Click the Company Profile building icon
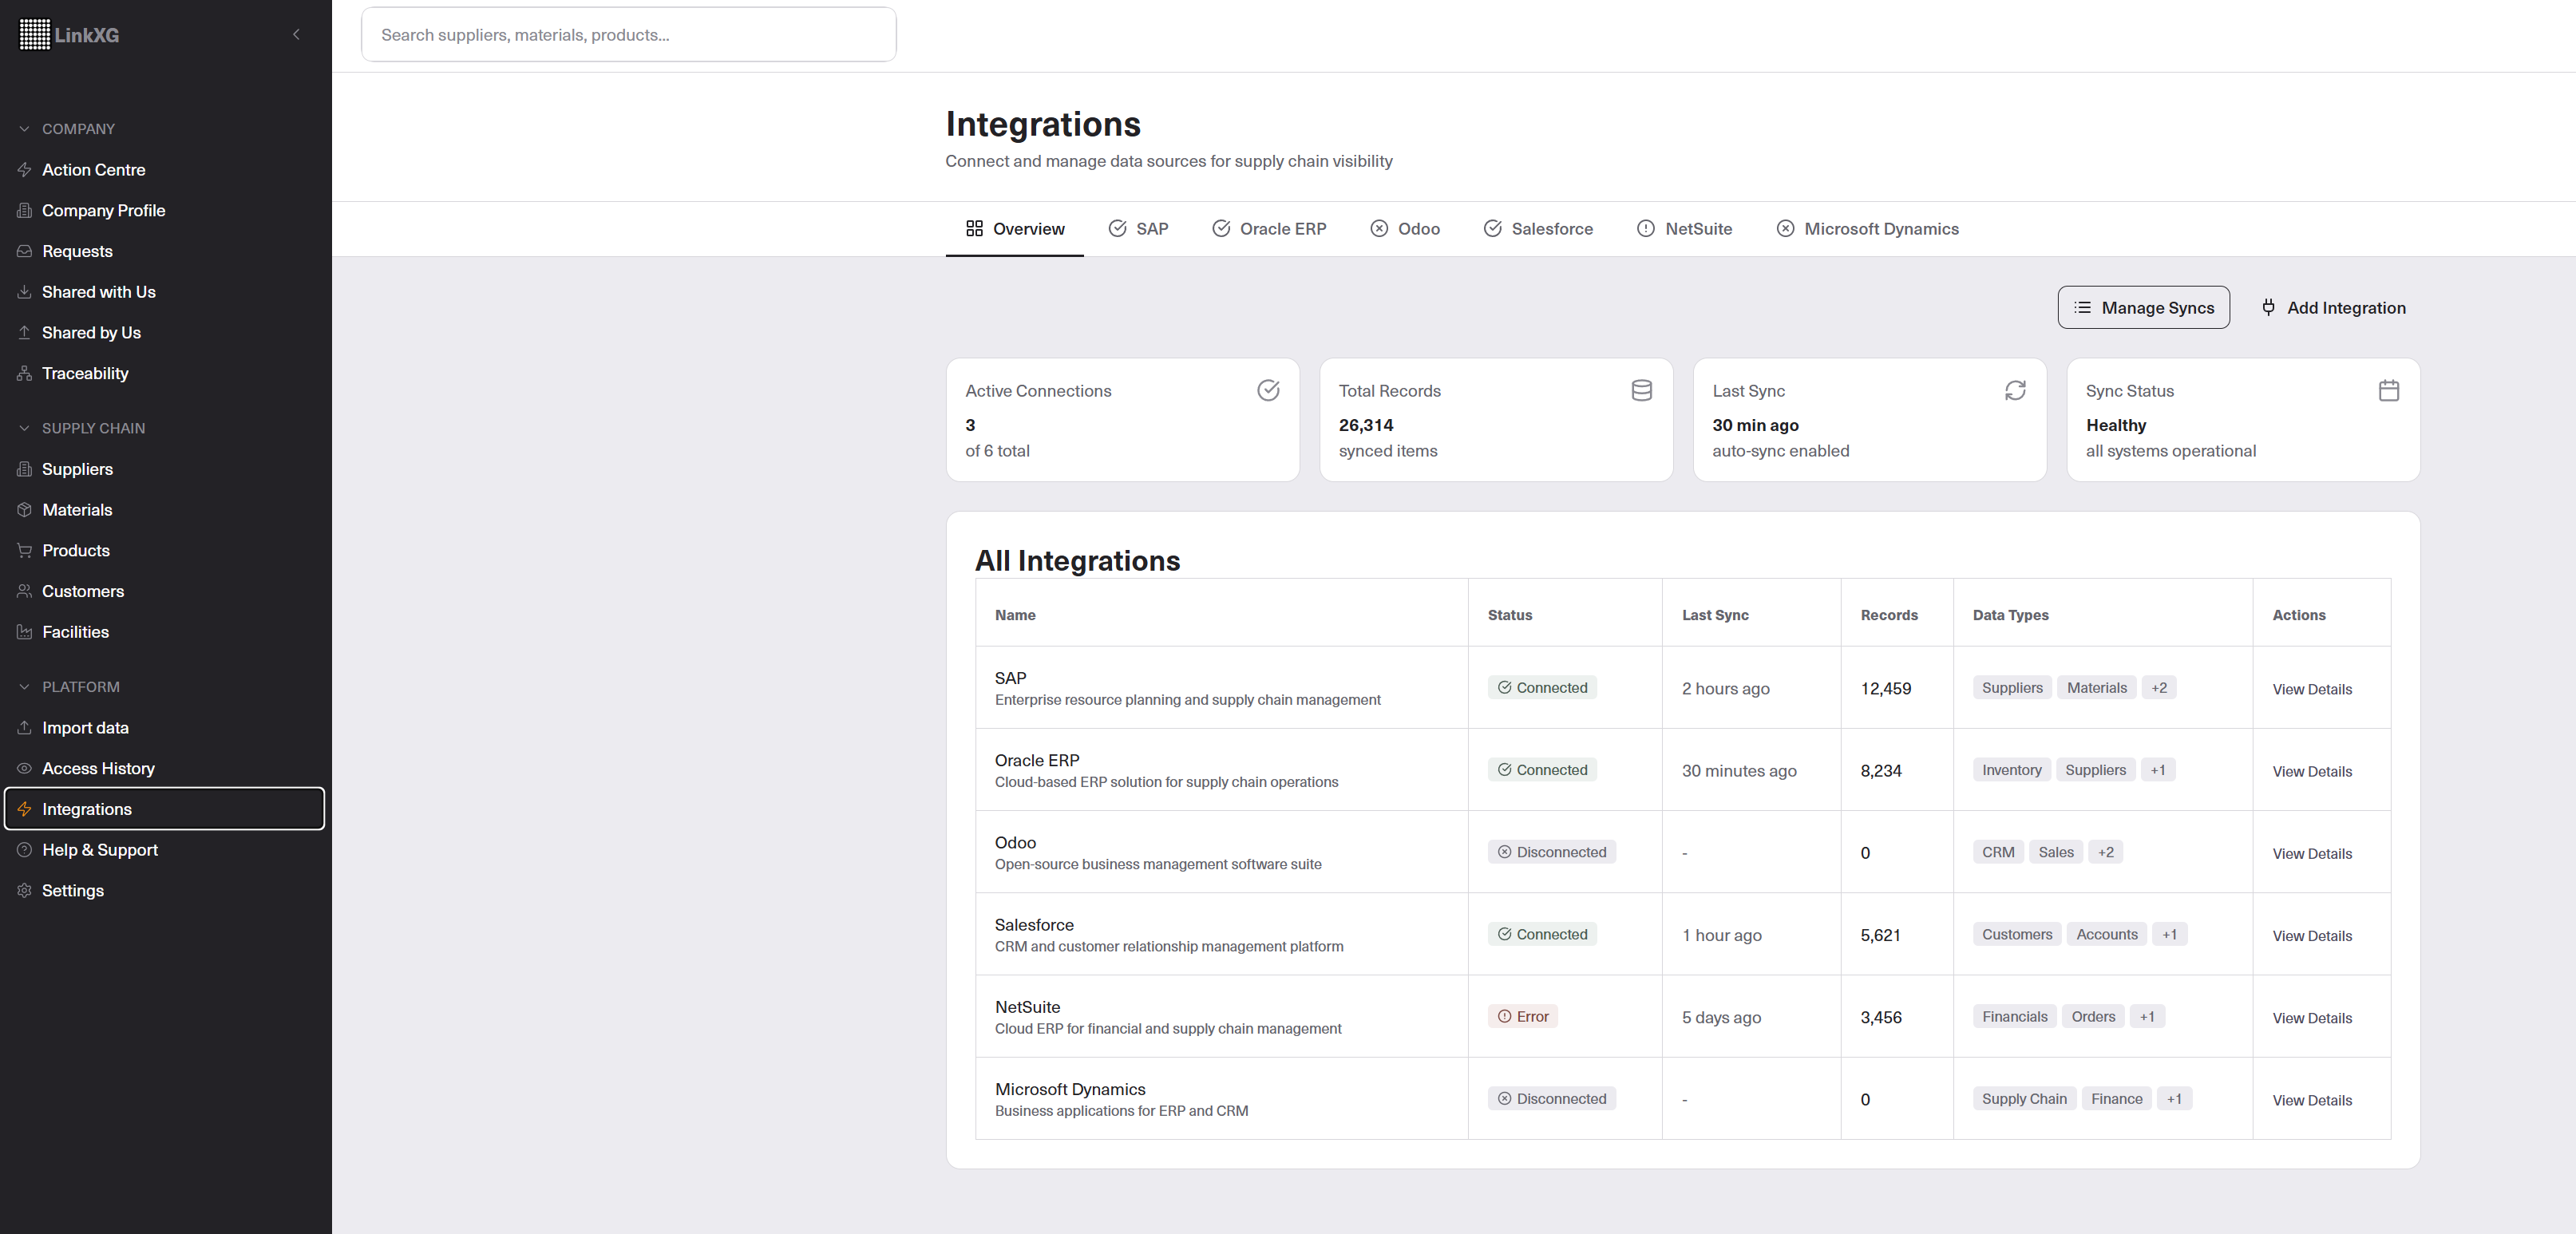The image size is (2576, 1234). pos(24,210)
